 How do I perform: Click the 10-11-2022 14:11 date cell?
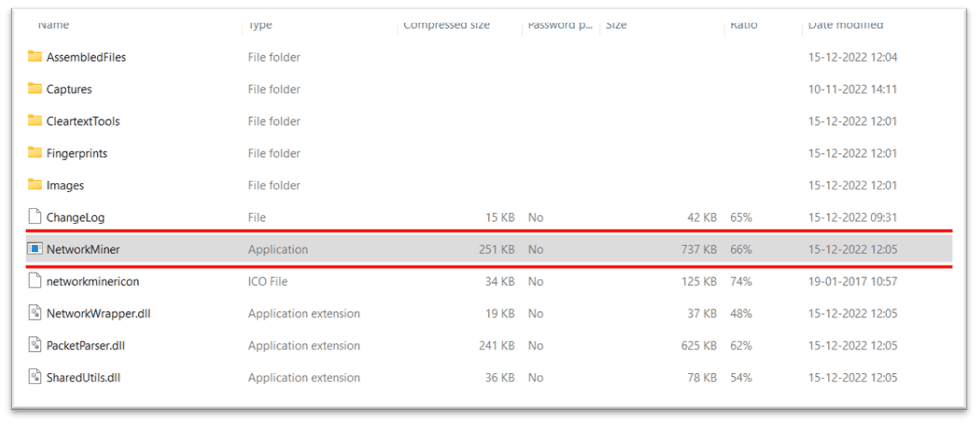point(853,89)
